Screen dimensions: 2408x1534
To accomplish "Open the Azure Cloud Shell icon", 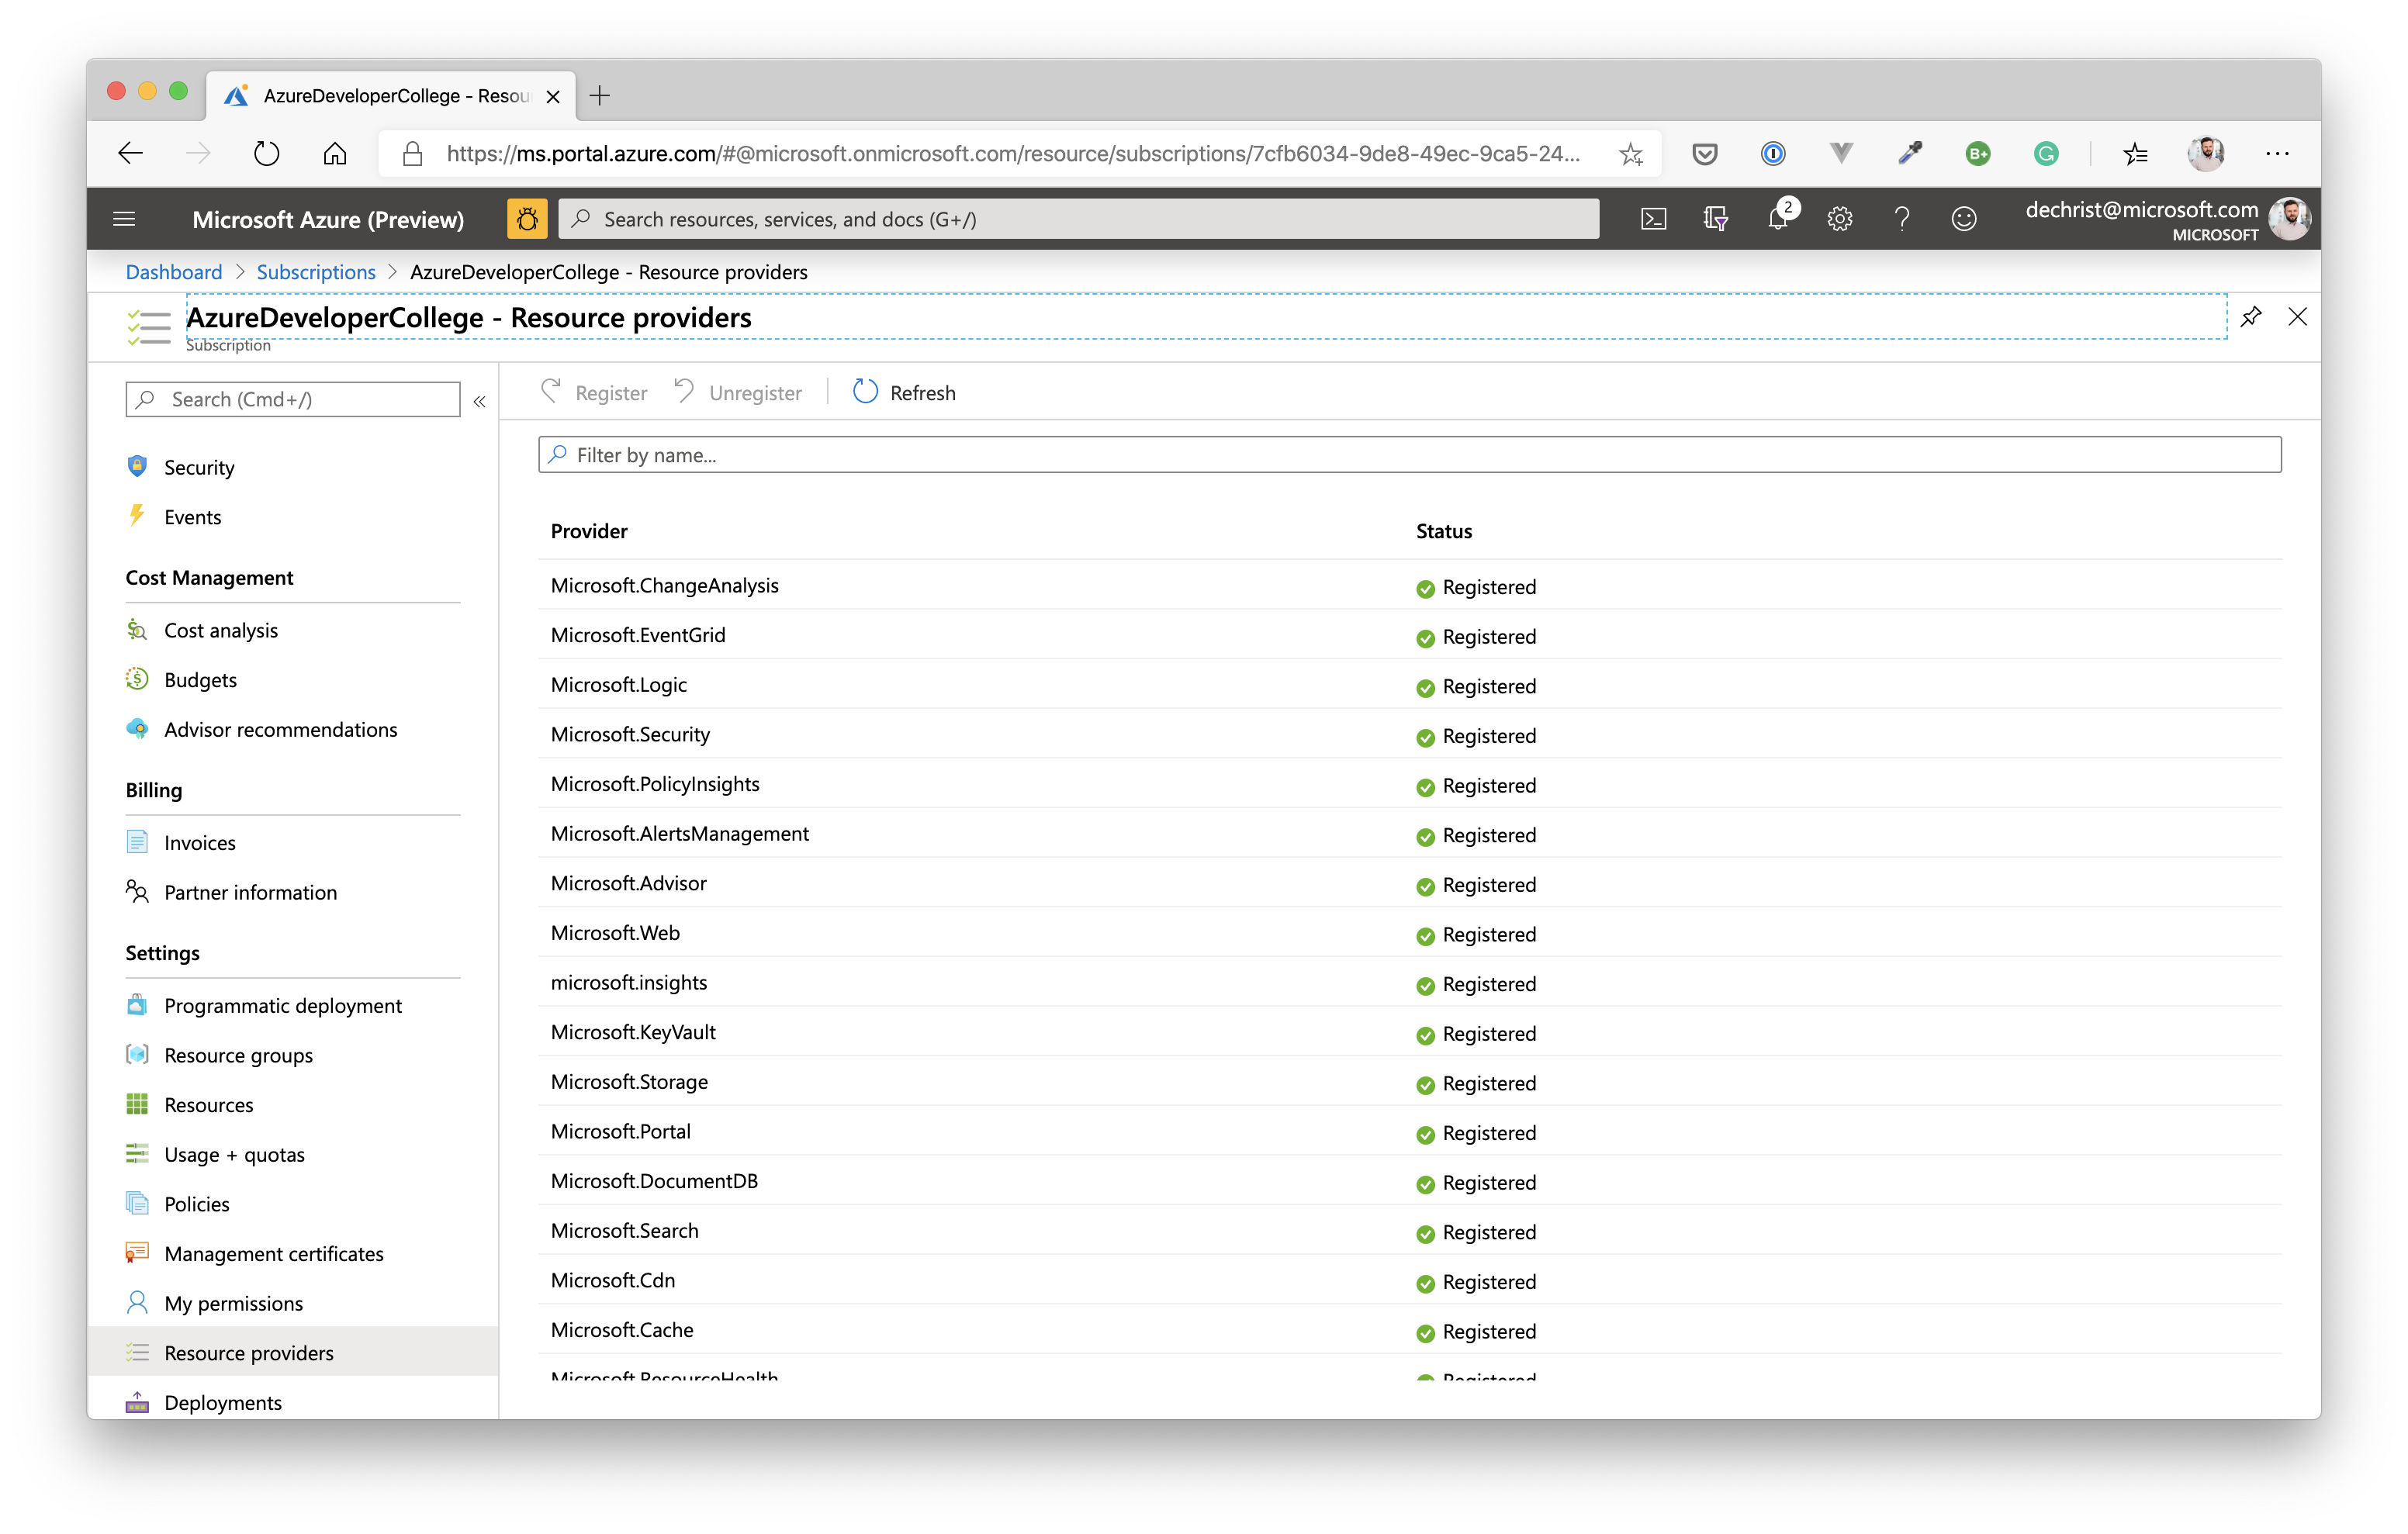I will pos(1653,219).
